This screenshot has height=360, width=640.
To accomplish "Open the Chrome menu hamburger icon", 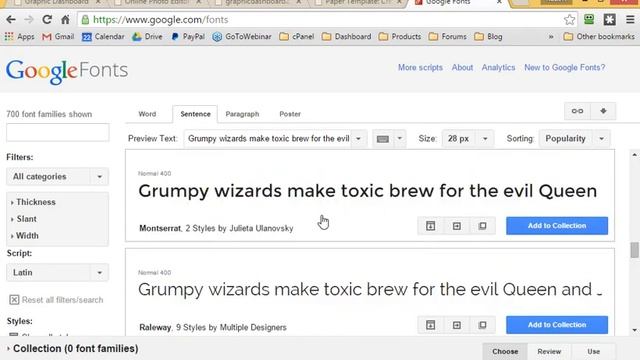I will coord(630,20).
